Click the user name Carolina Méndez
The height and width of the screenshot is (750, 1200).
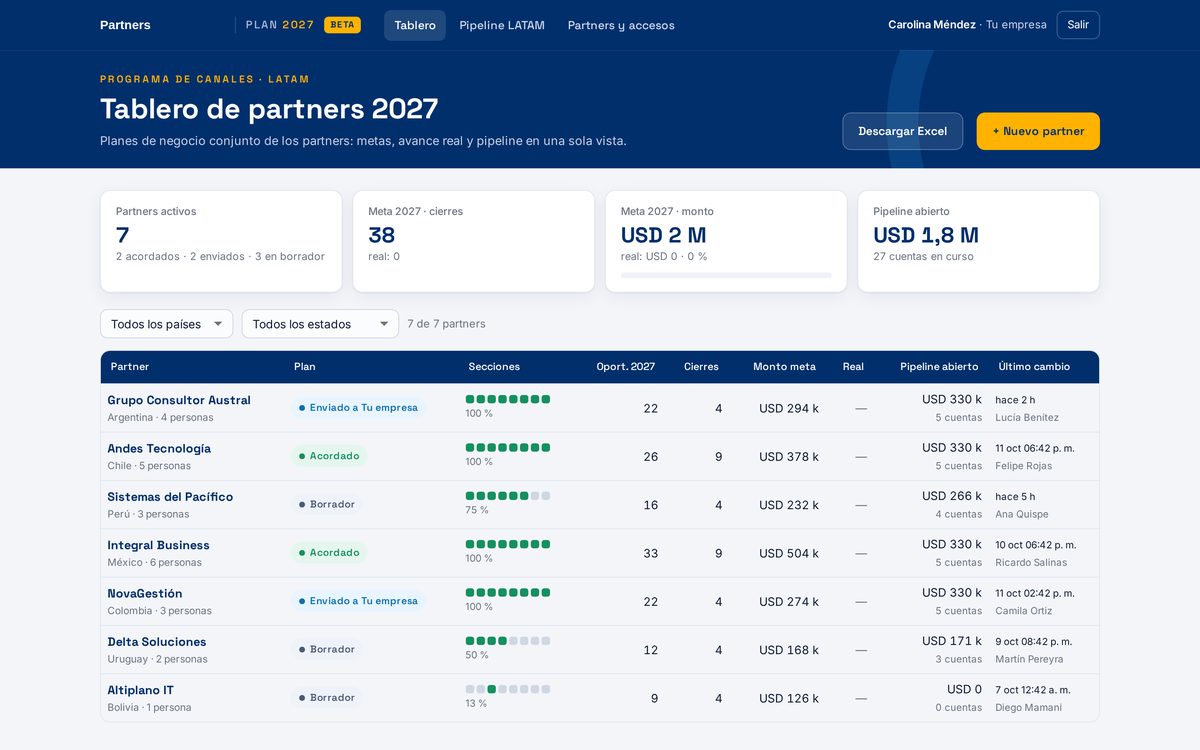tap(932, 25)
